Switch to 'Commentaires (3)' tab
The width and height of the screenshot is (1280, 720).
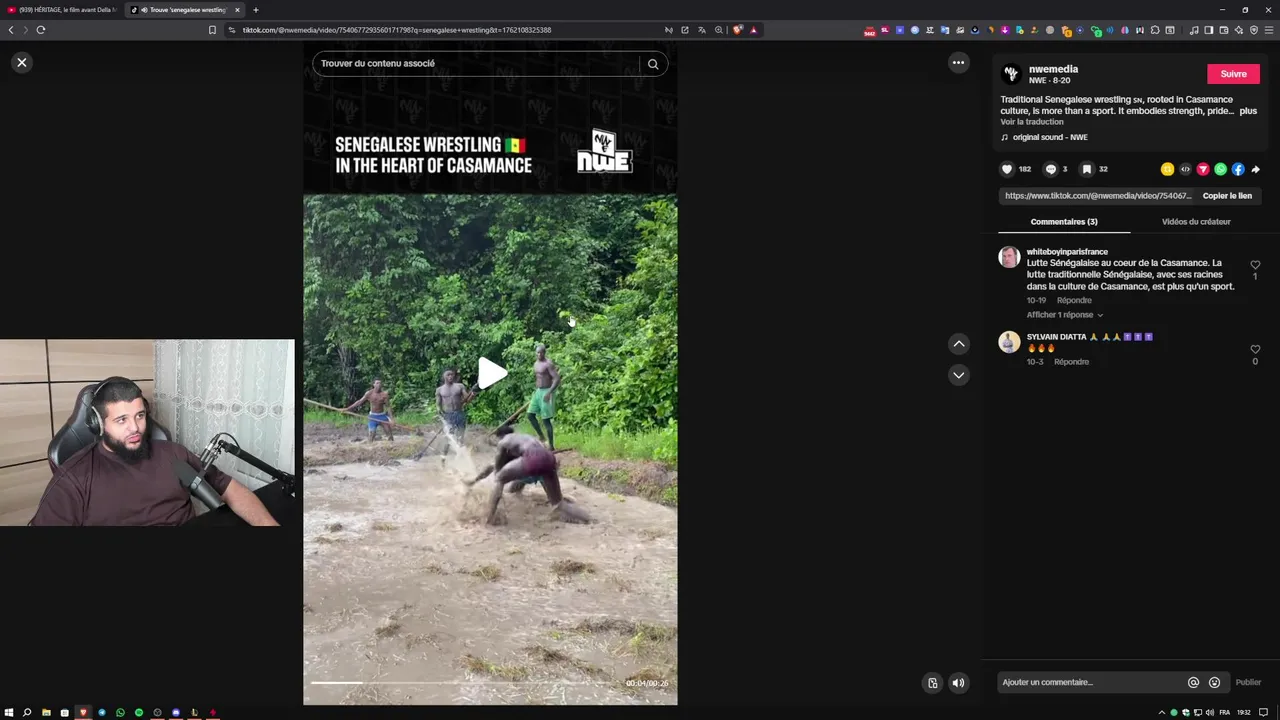1064,222
